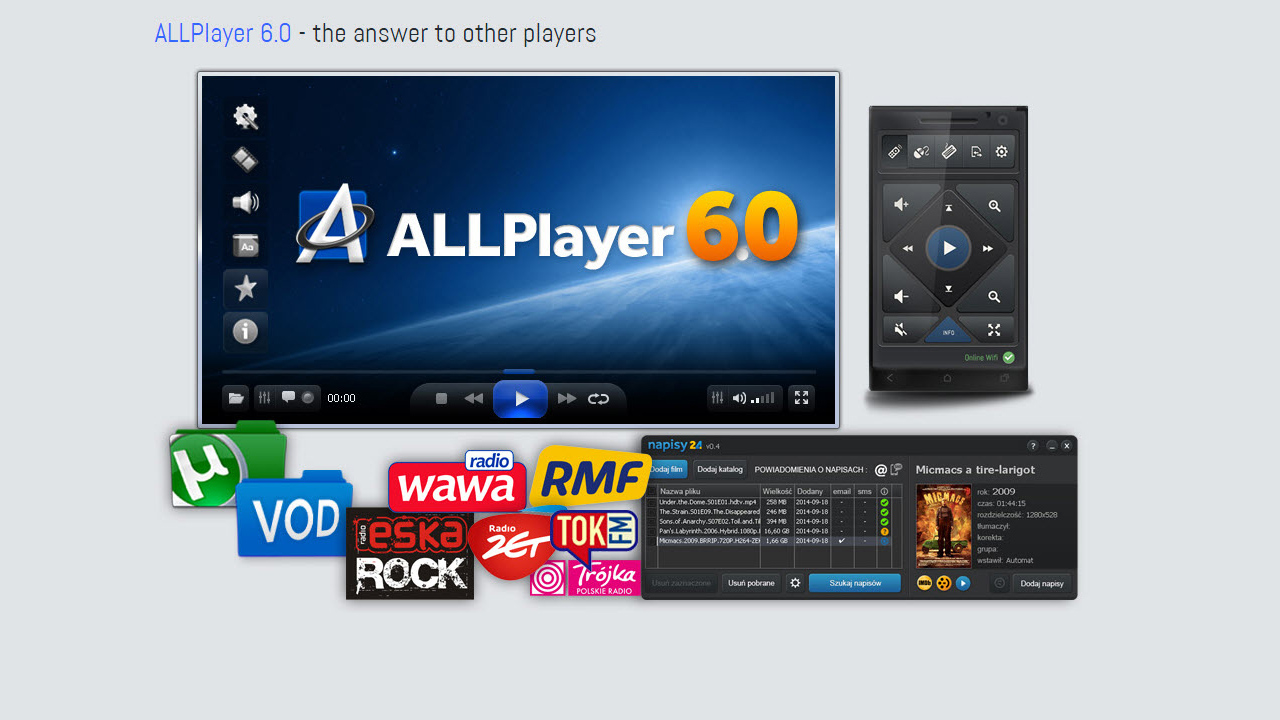Enter fullscreen using the expand icon

coord(801,398)
